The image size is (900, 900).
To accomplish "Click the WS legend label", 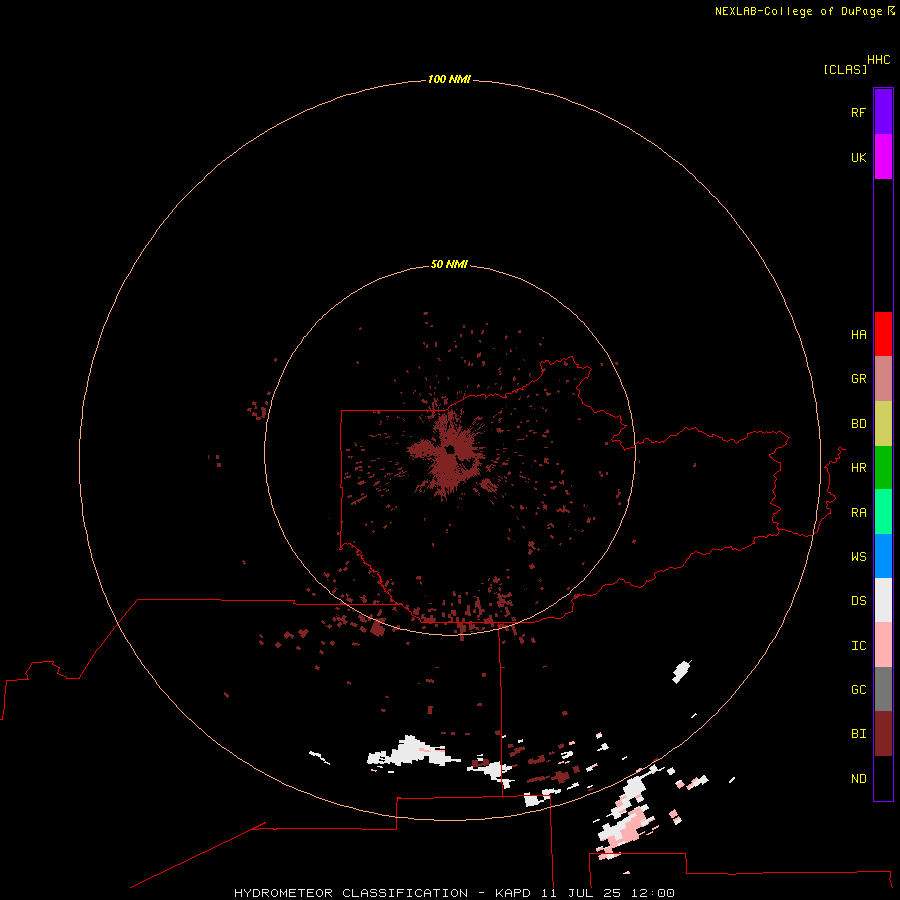I will (x=858, y=556).
